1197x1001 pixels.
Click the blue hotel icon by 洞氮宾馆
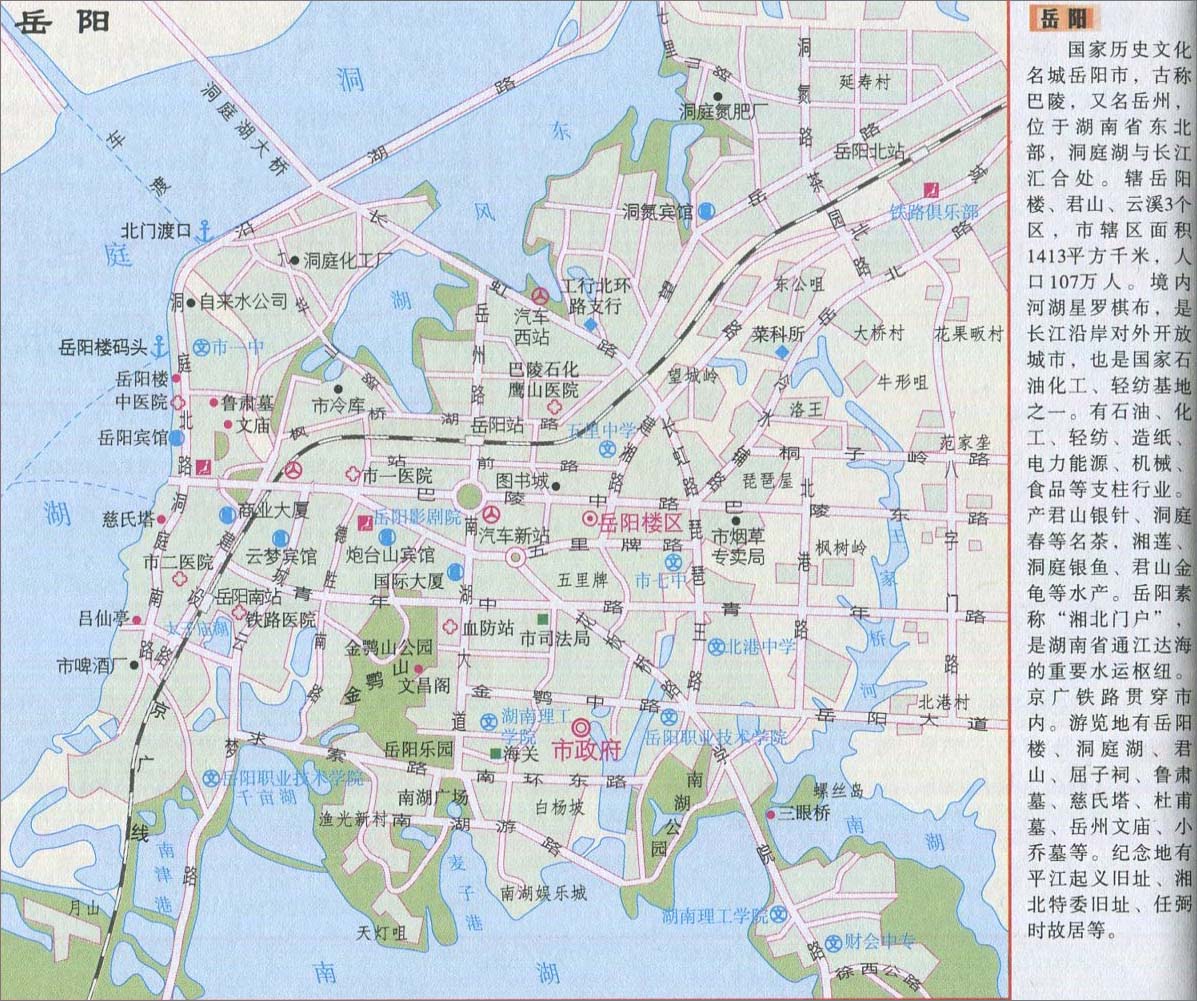[x=707, y=211]
